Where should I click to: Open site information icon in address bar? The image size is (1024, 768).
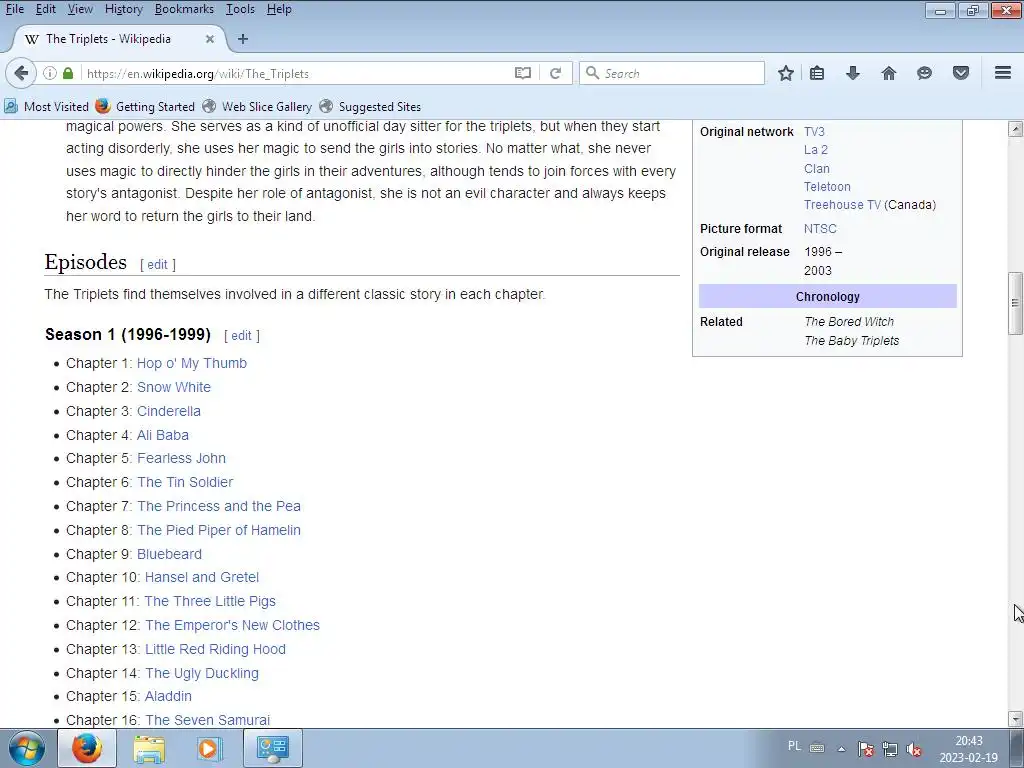tap(50, 73)
